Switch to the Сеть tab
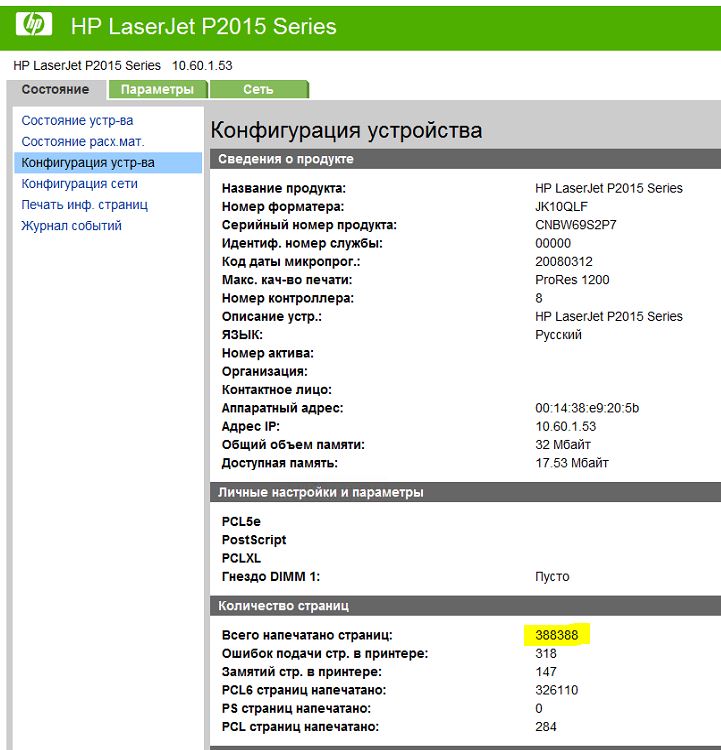Image resolution: width=721 pixels, height=750 pixels. (x=258, y=89)
